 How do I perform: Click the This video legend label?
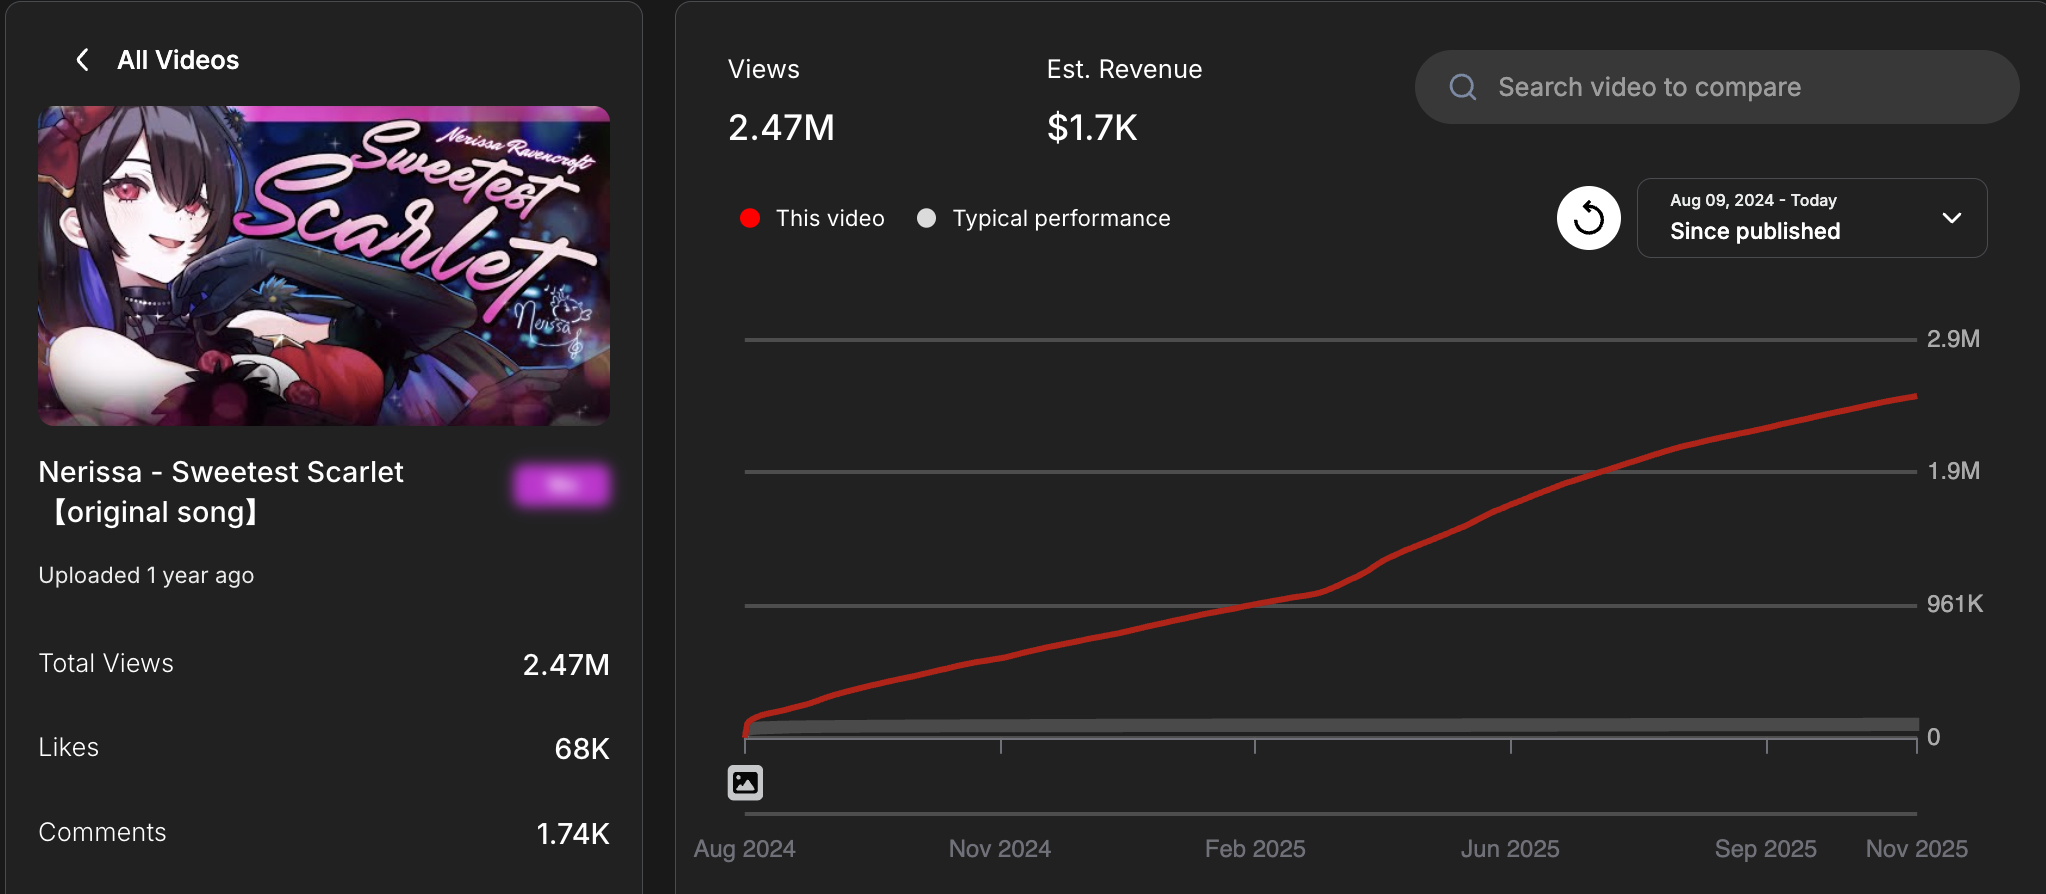(830, 218)
